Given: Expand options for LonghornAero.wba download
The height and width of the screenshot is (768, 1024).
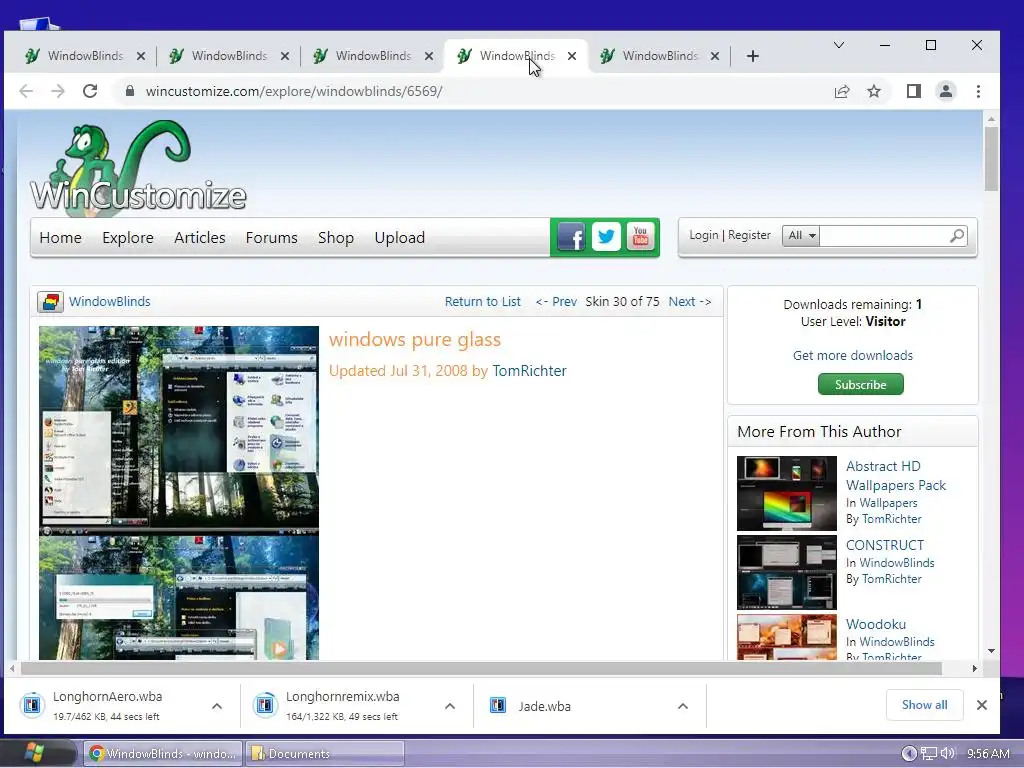Looking at the screenshot, I should point(217,706).
